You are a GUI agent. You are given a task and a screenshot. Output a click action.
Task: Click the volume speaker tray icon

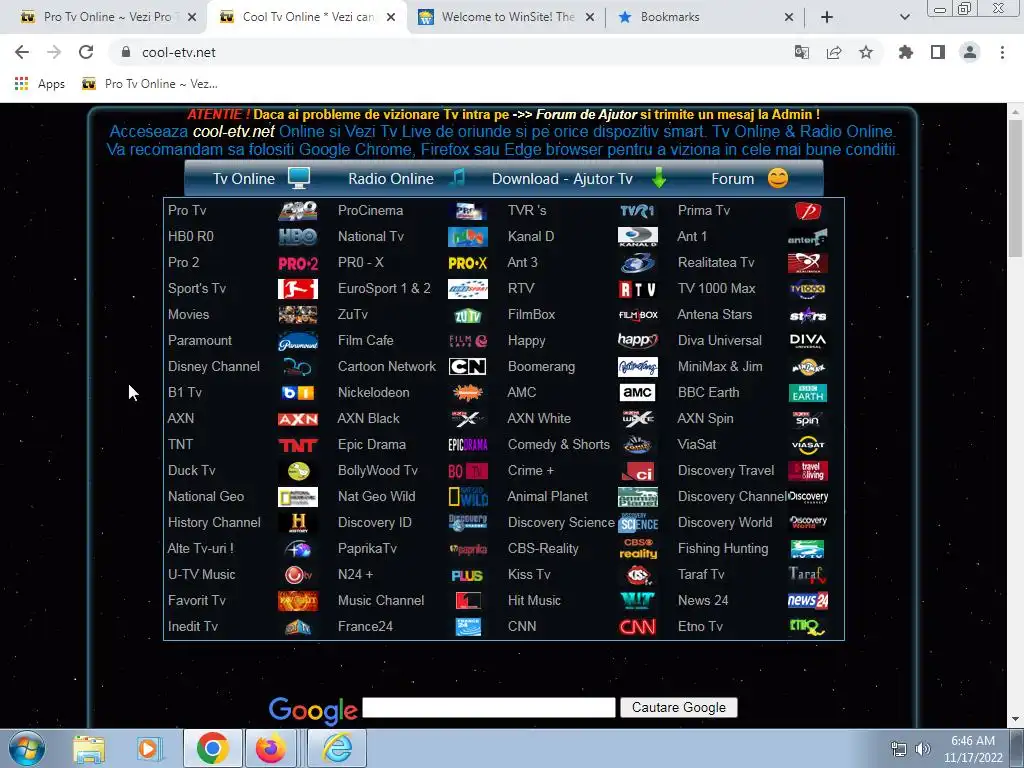point(923,748)
